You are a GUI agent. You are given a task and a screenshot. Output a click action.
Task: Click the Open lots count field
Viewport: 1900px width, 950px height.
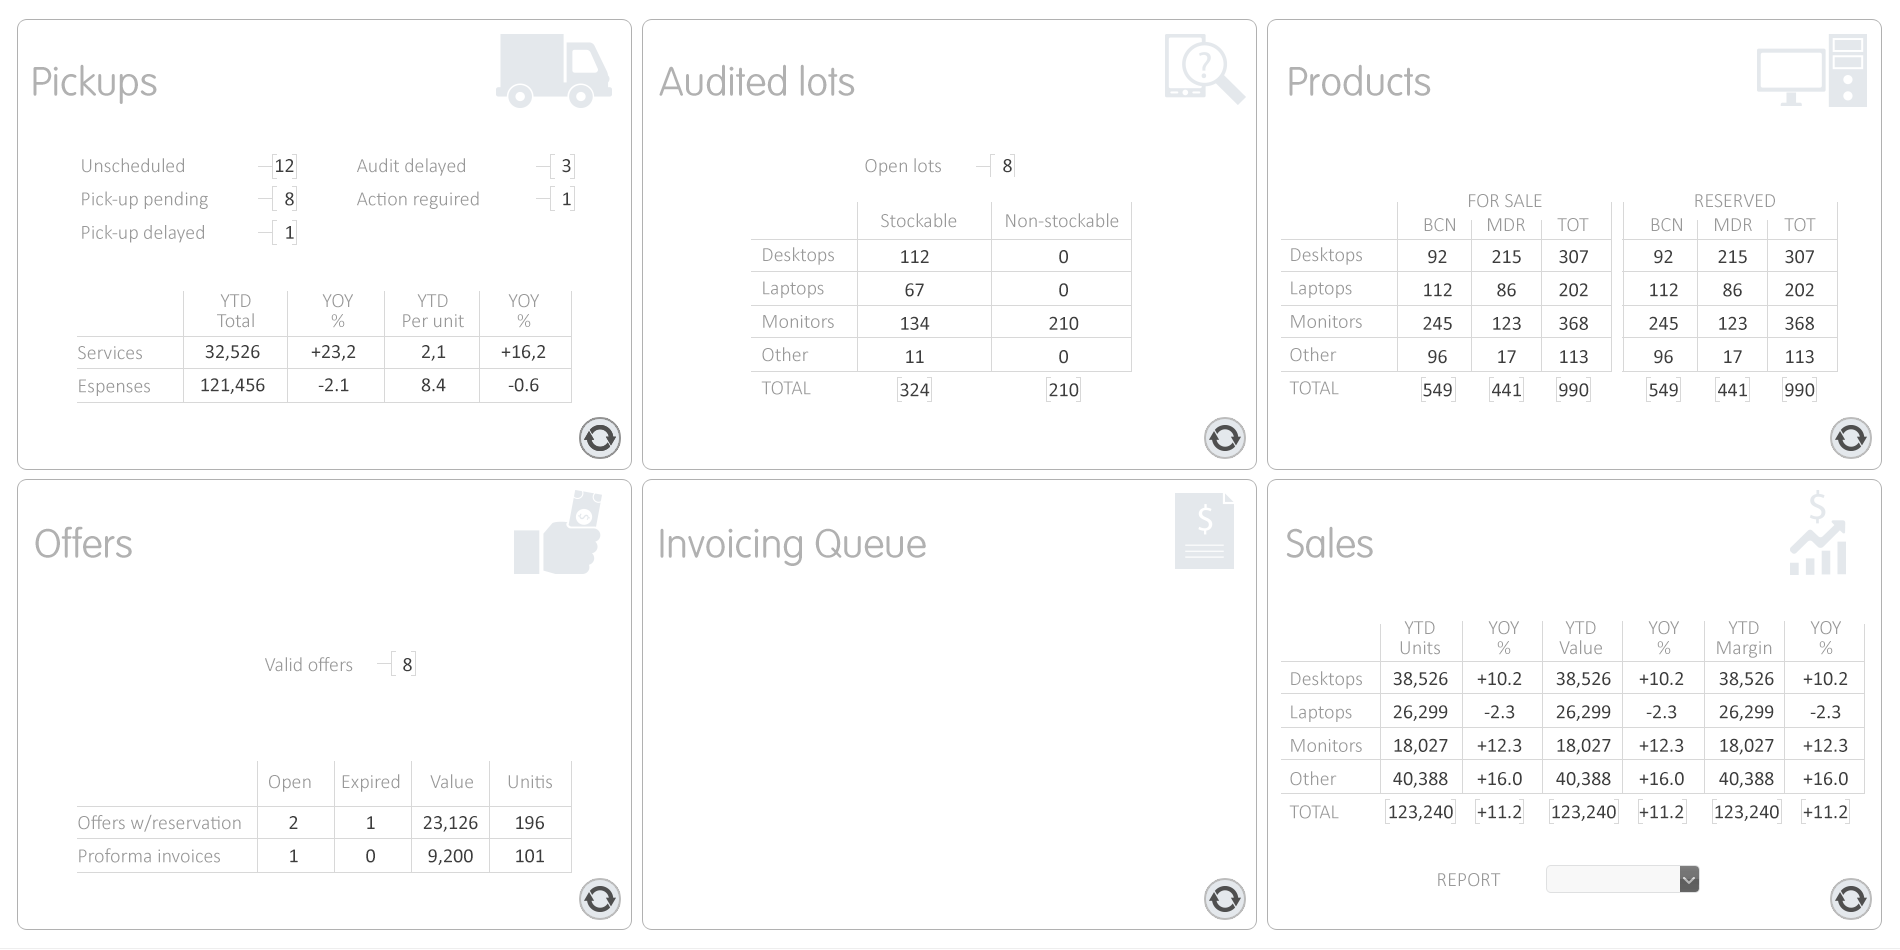(1007, 166)
